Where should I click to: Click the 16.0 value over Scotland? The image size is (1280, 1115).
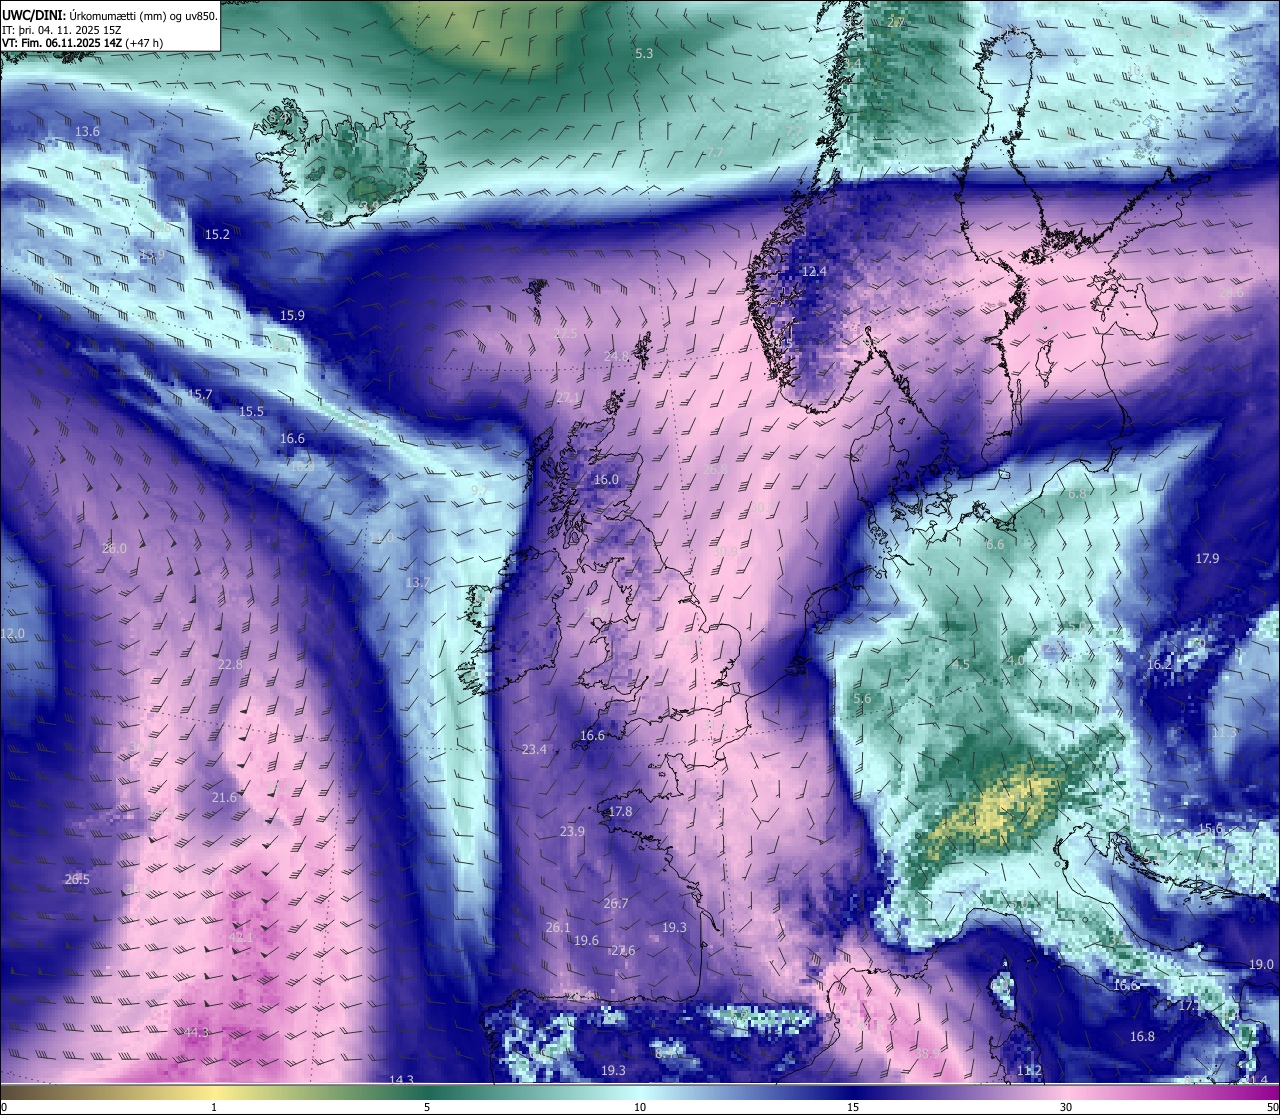606,480
